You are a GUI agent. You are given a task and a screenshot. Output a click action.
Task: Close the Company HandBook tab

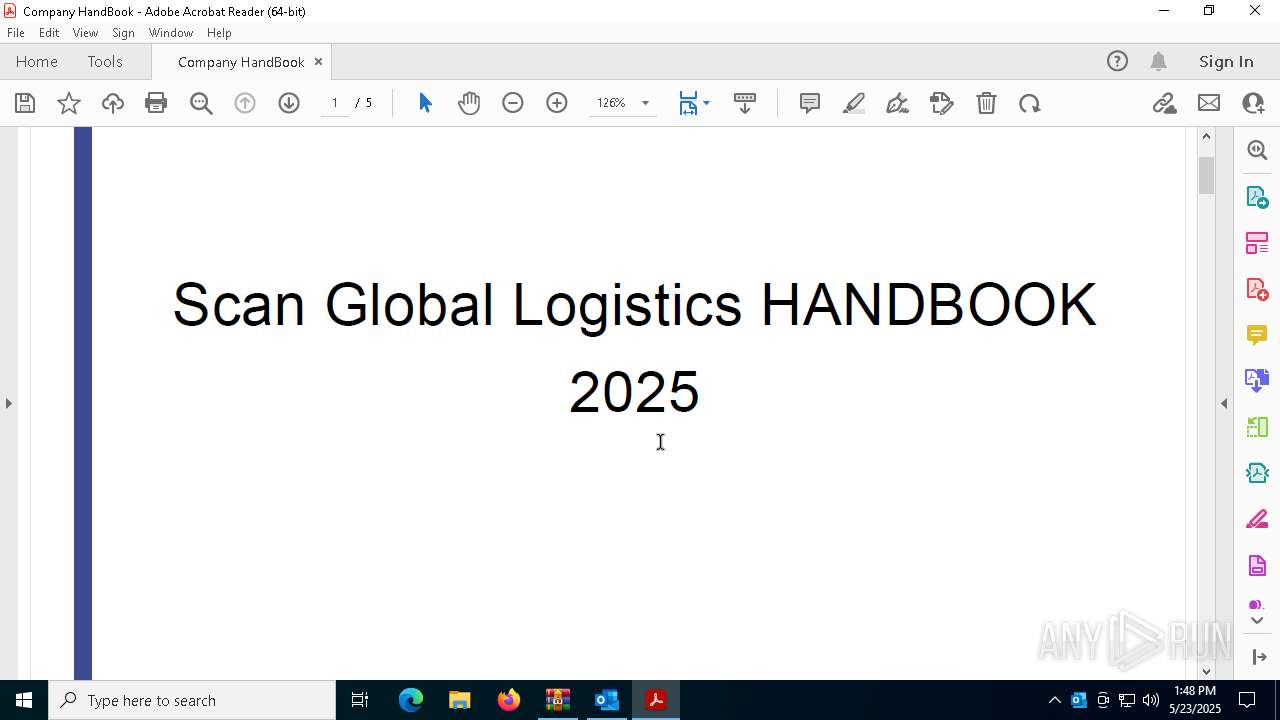318,61
